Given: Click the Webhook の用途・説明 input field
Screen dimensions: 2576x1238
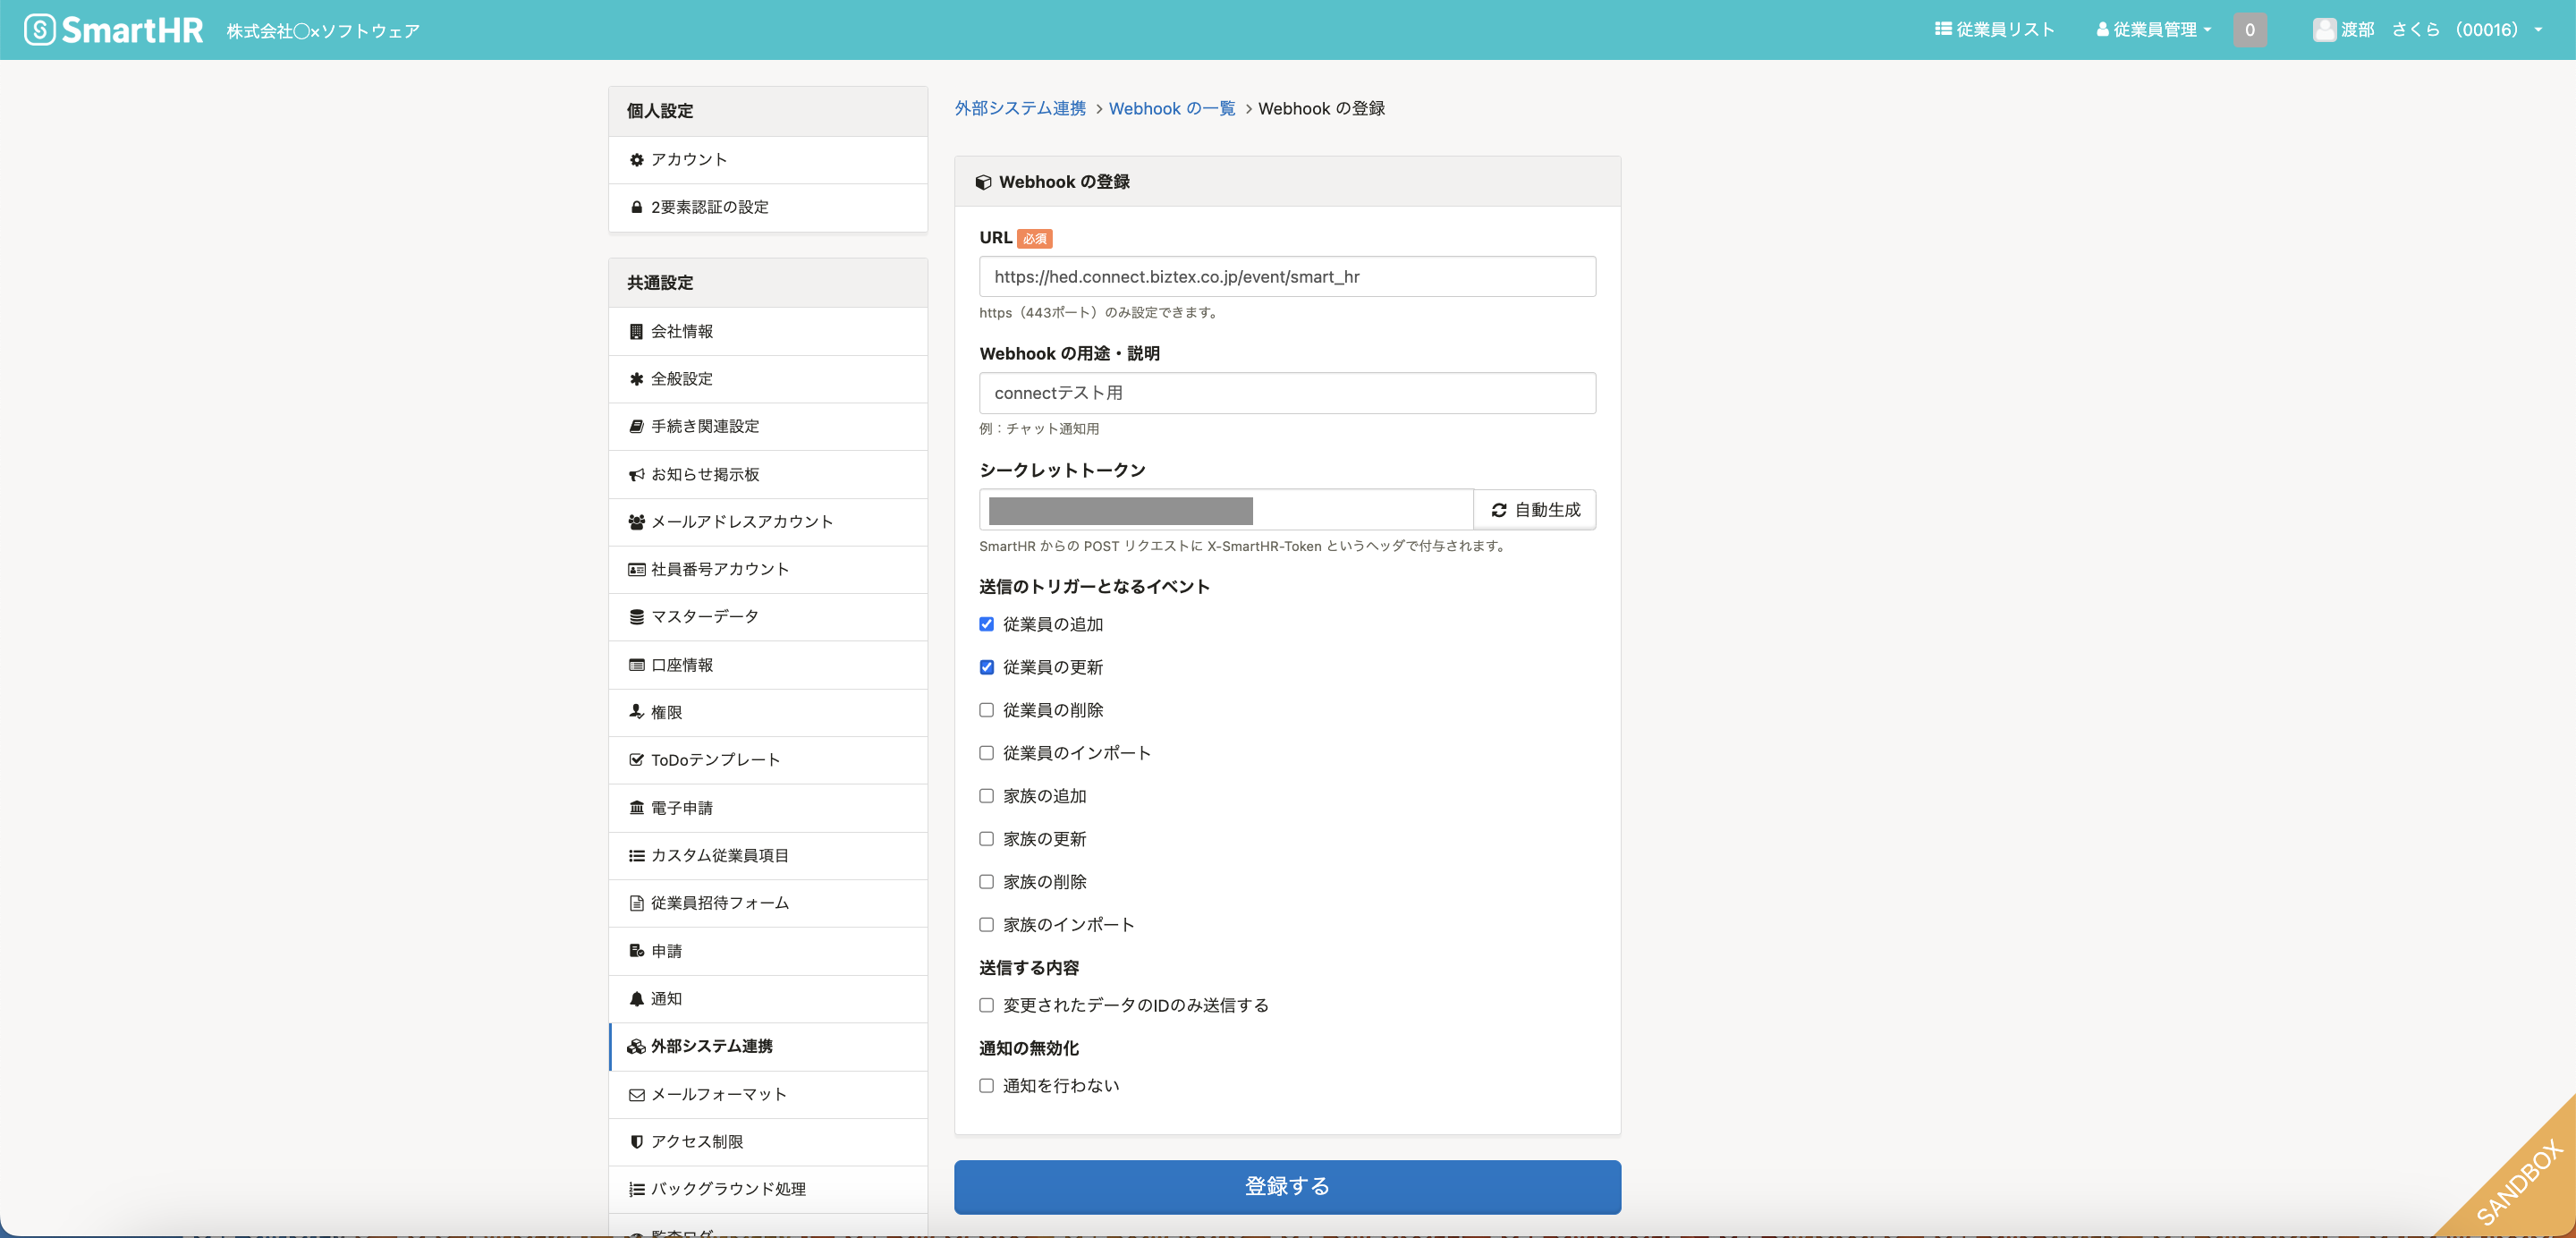Looking at the screenshot, I should click(x=1287, y=393).
